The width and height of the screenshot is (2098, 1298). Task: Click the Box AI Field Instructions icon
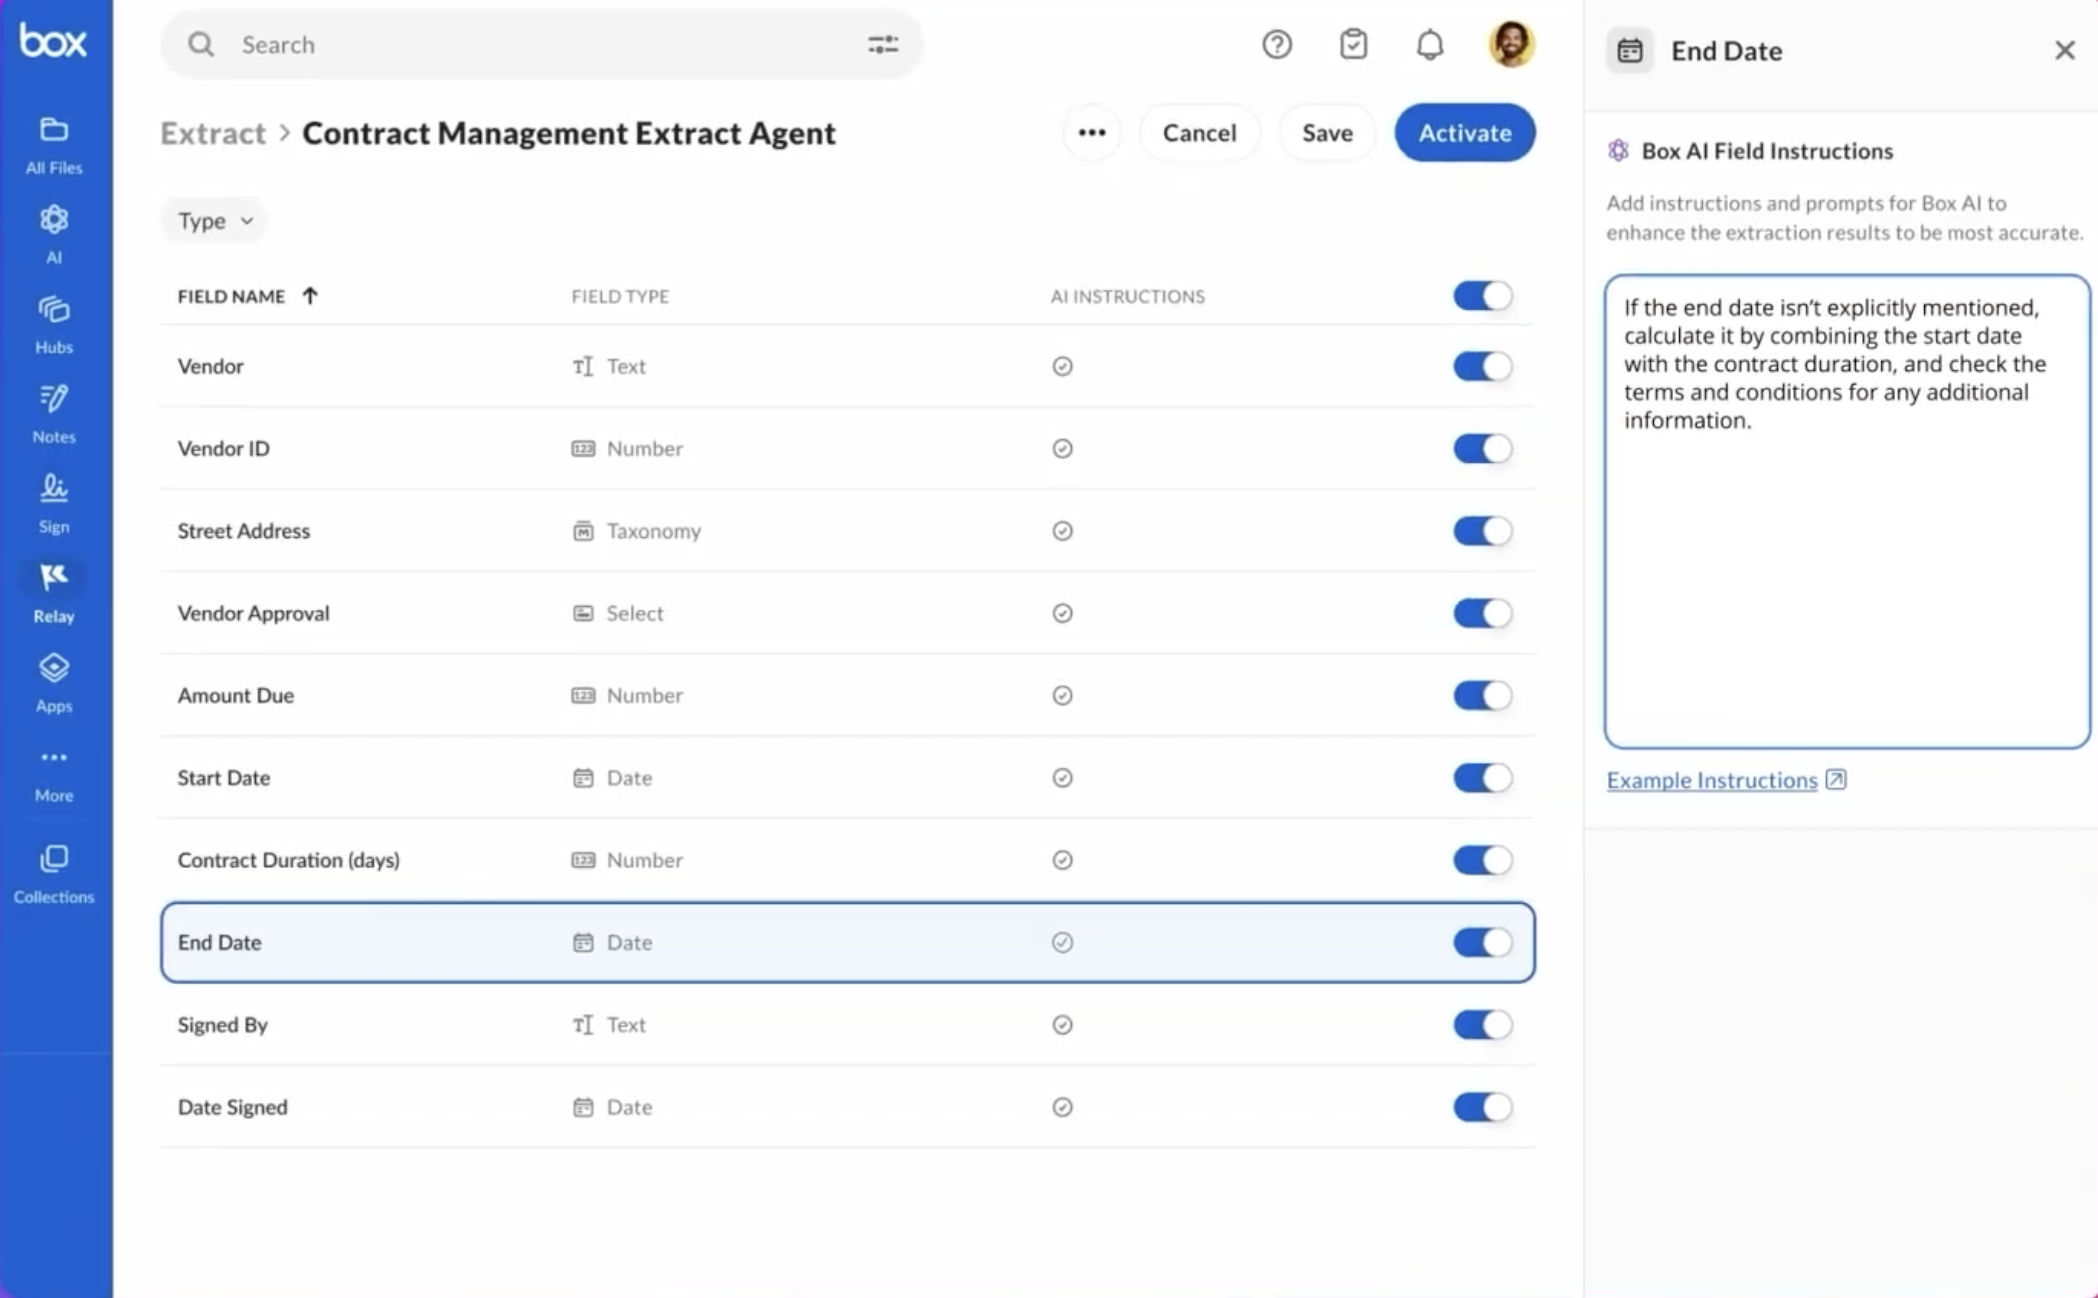coord(1618,151)
